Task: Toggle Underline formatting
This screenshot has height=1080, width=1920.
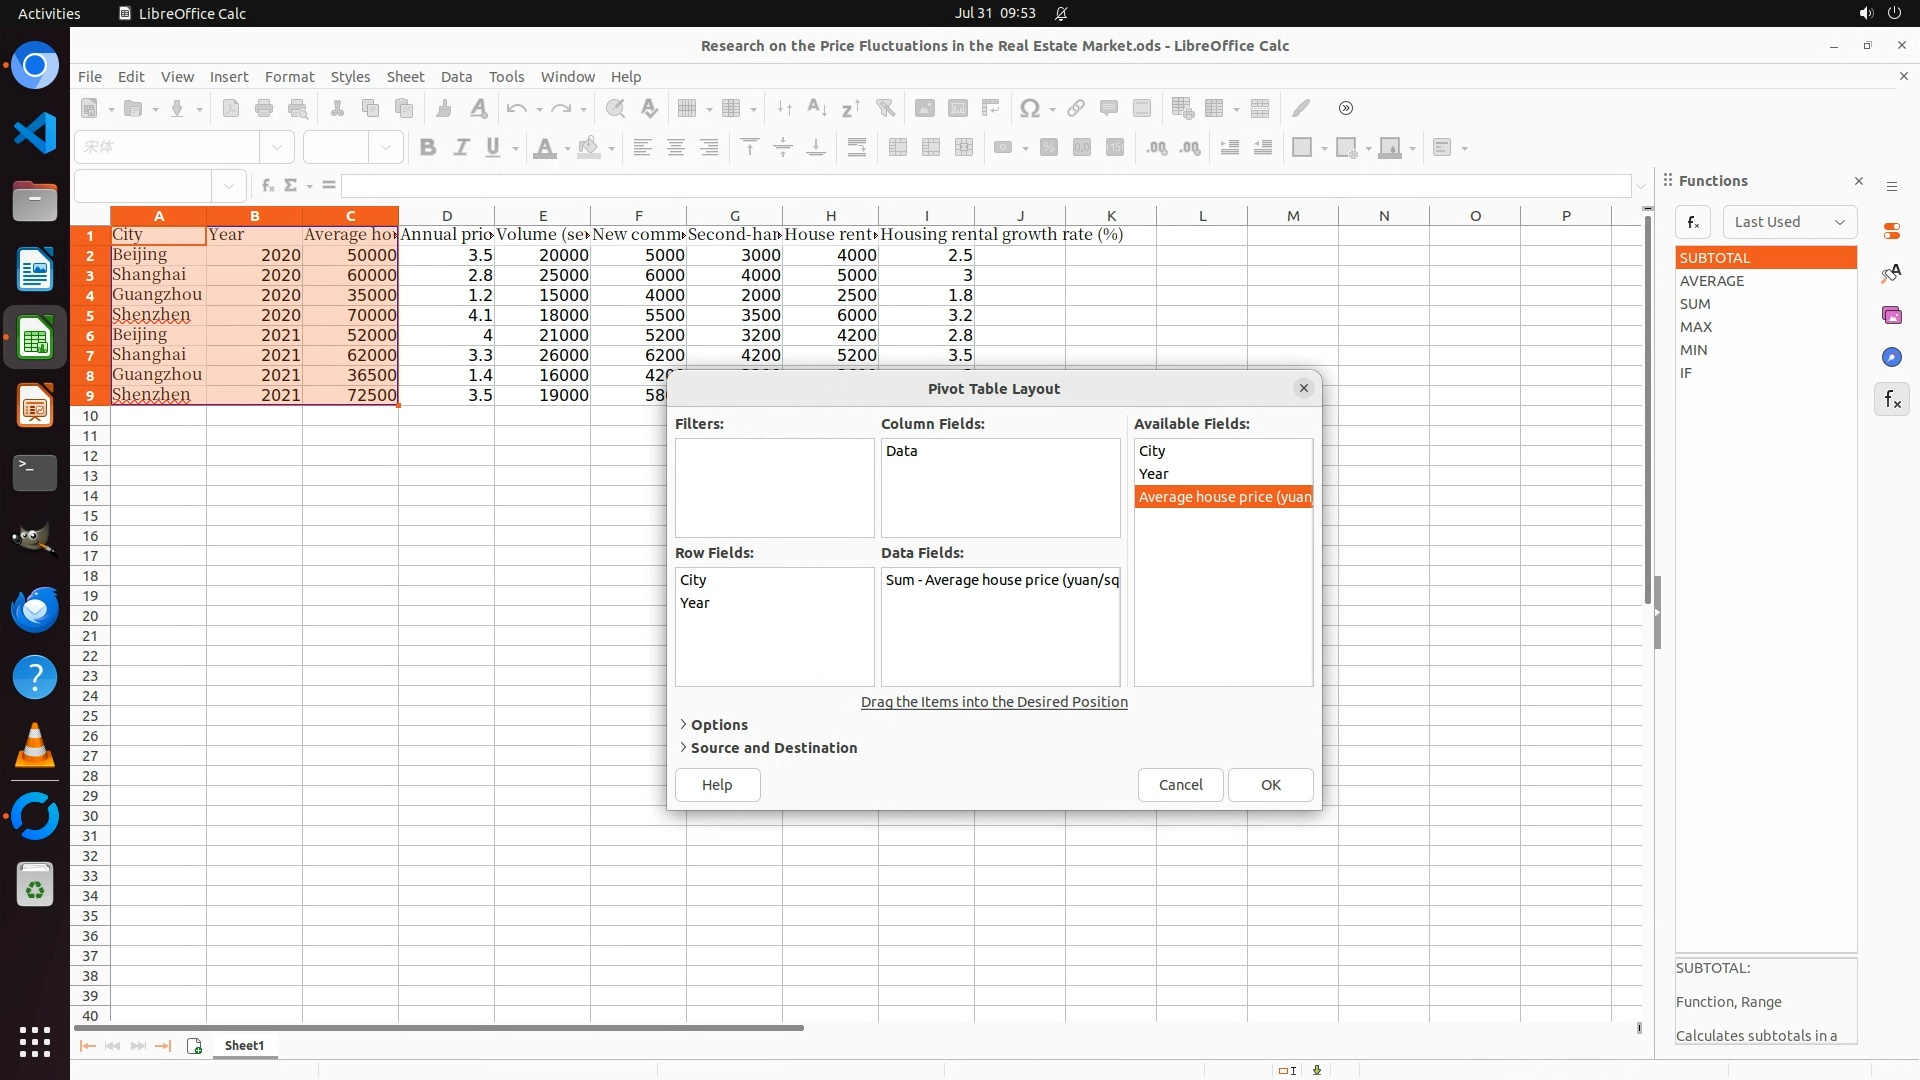Action: pos(492,148)
